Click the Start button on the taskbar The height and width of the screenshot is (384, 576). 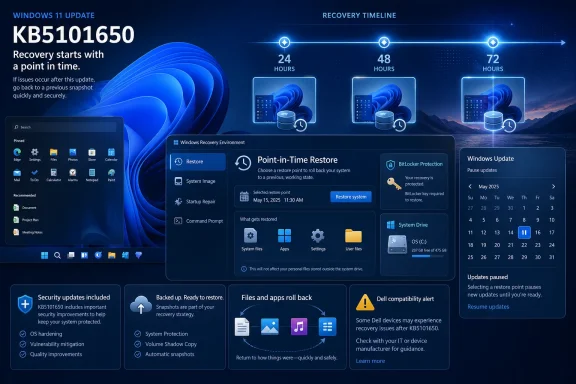click(44, 255)
